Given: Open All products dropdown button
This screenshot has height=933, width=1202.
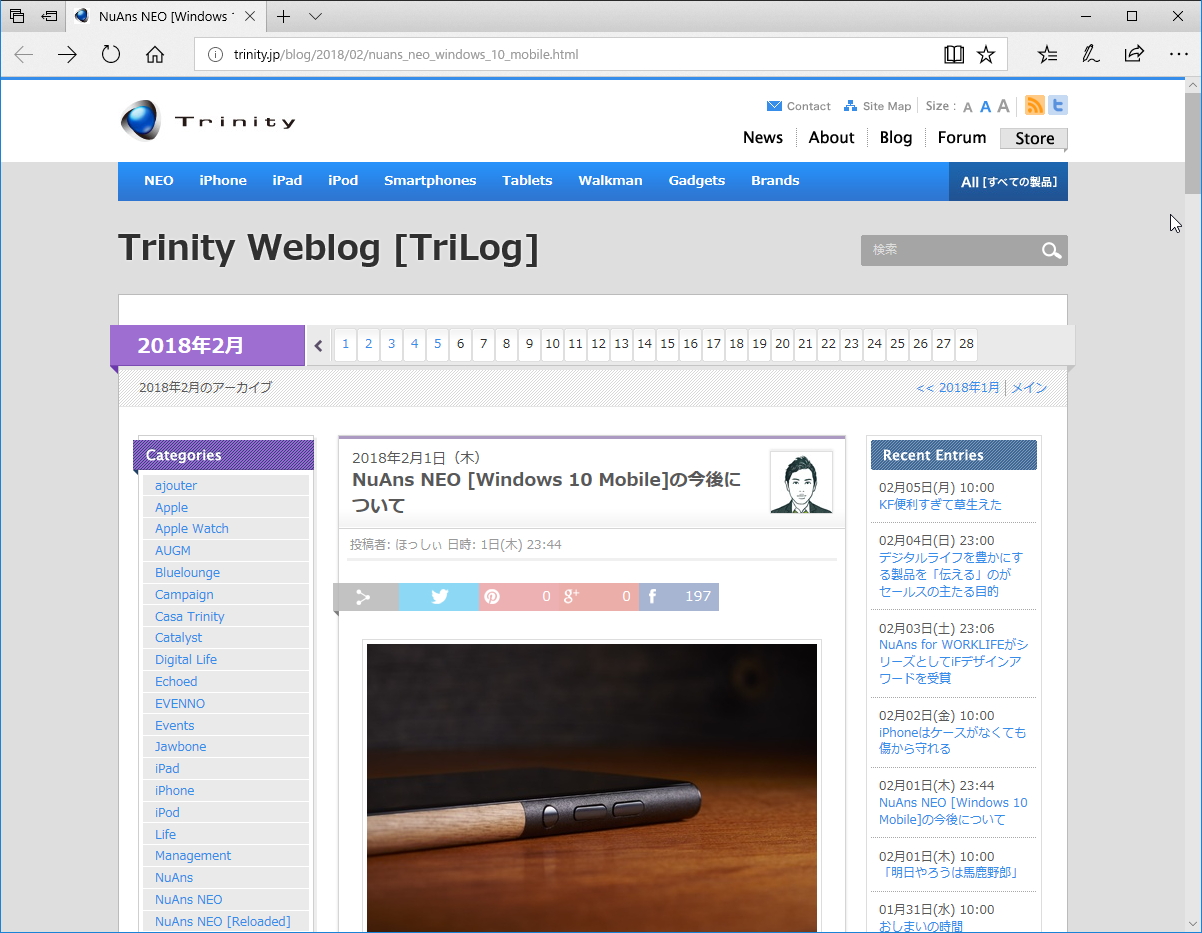Looking at the screenshot, I should tap(1008, 182).
